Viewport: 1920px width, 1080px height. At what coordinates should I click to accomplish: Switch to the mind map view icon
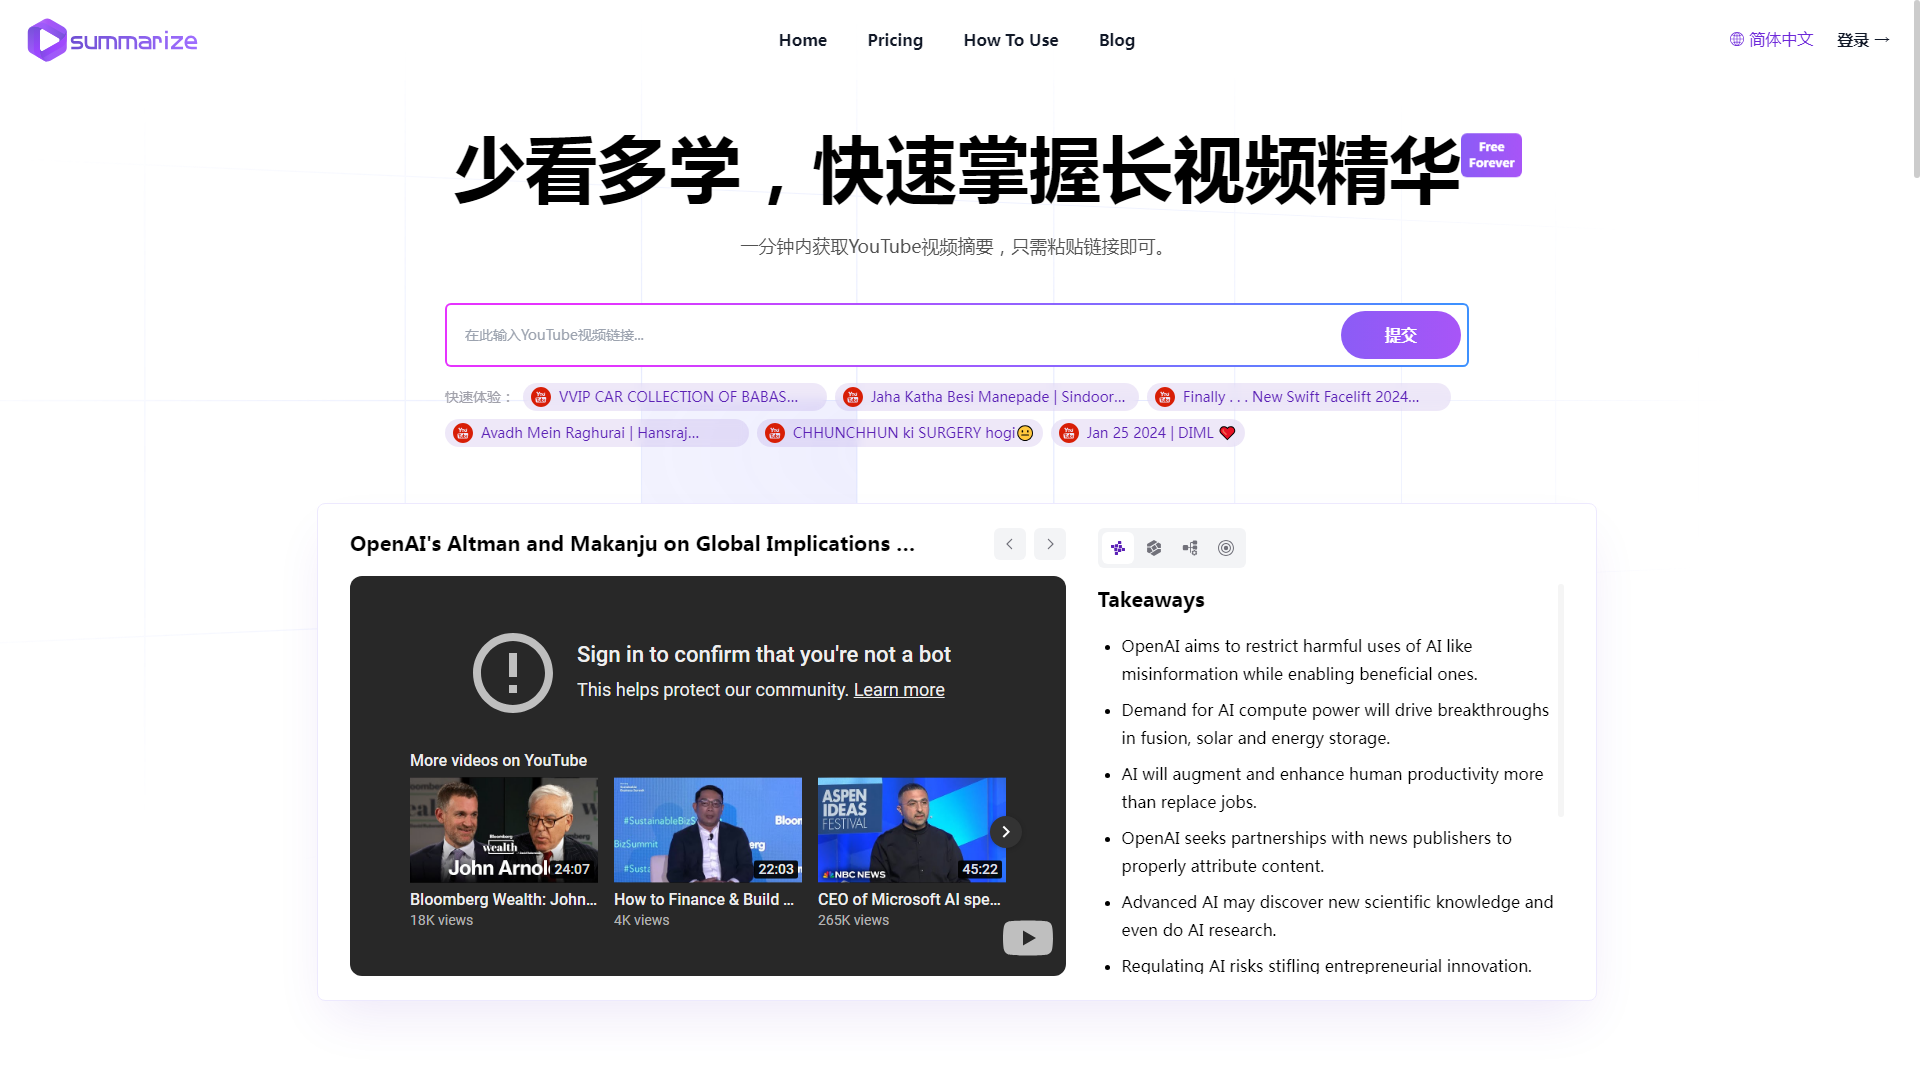[1190, 548]
